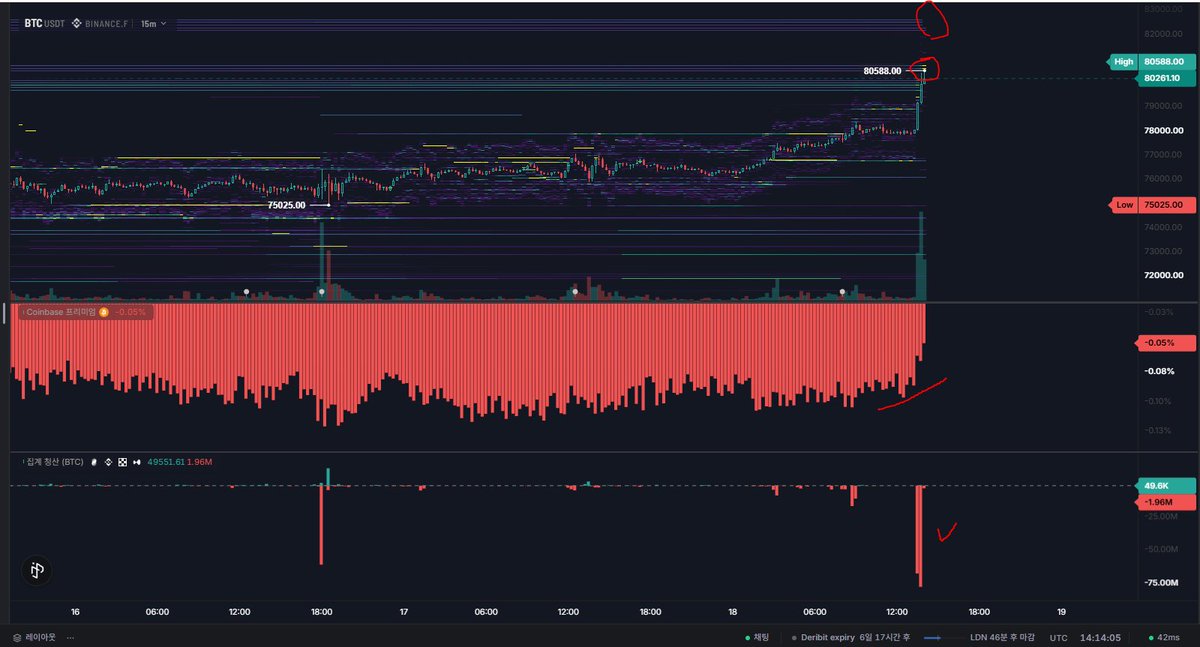Click the Binance diamond icon in the liquidation legend

[108, 462]
